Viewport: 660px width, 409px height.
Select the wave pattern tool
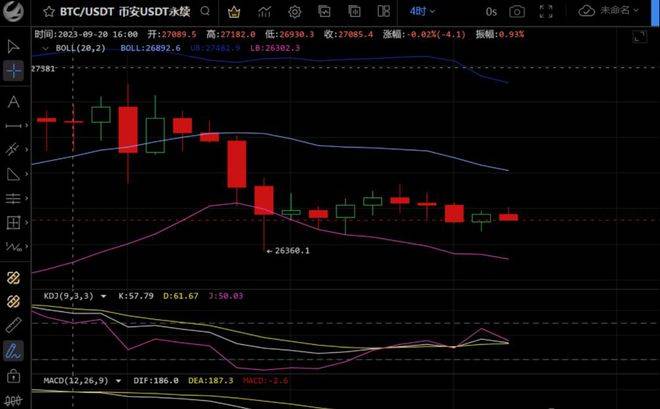click(13, 247)
